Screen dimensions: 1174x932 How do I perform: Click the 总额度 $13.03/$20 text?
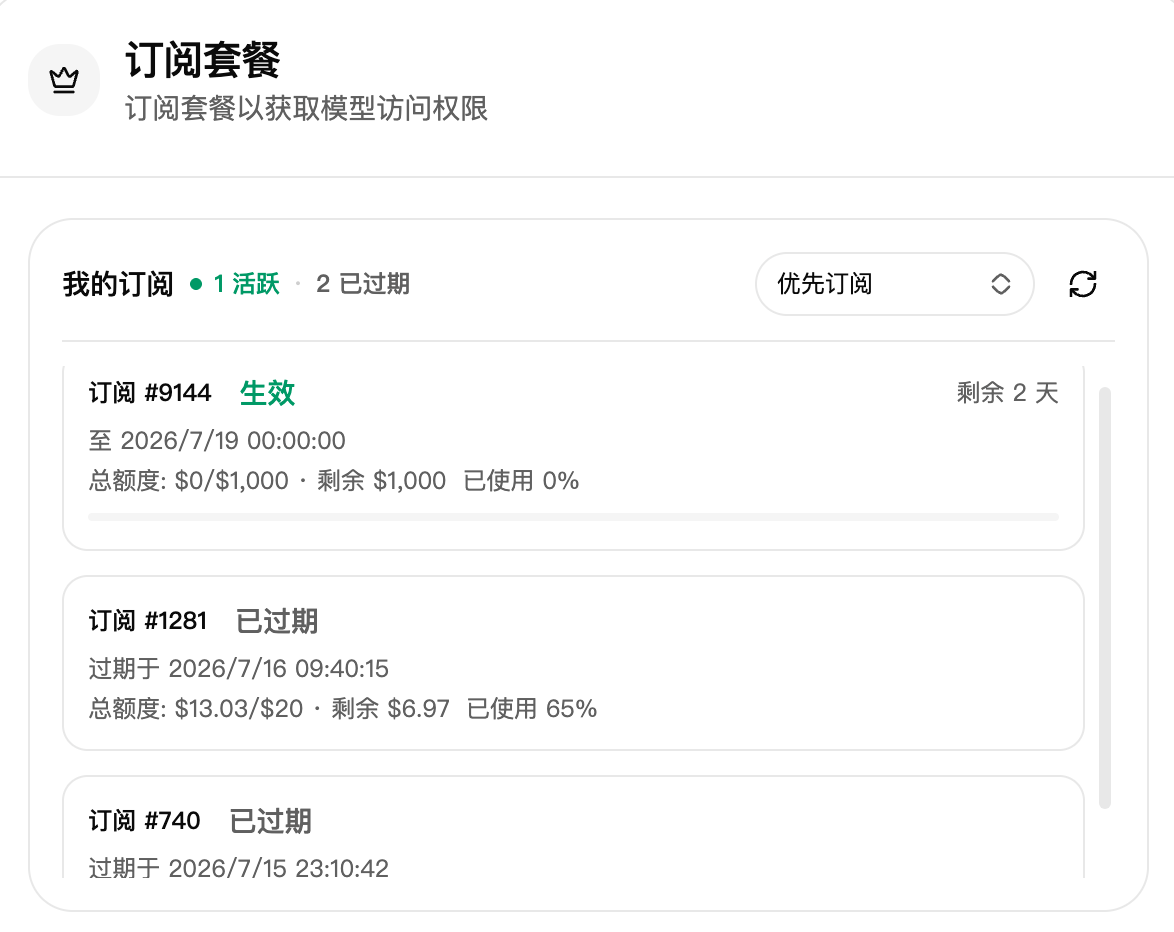point(196,709)
